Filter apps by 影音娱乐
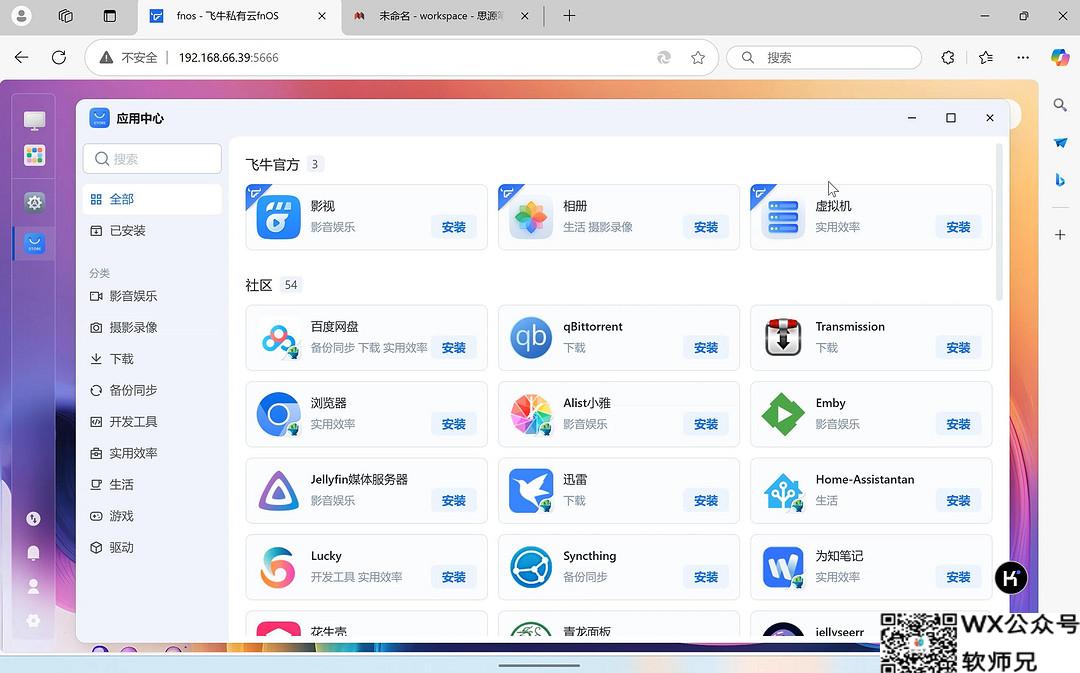 click(x=152, y=296)
